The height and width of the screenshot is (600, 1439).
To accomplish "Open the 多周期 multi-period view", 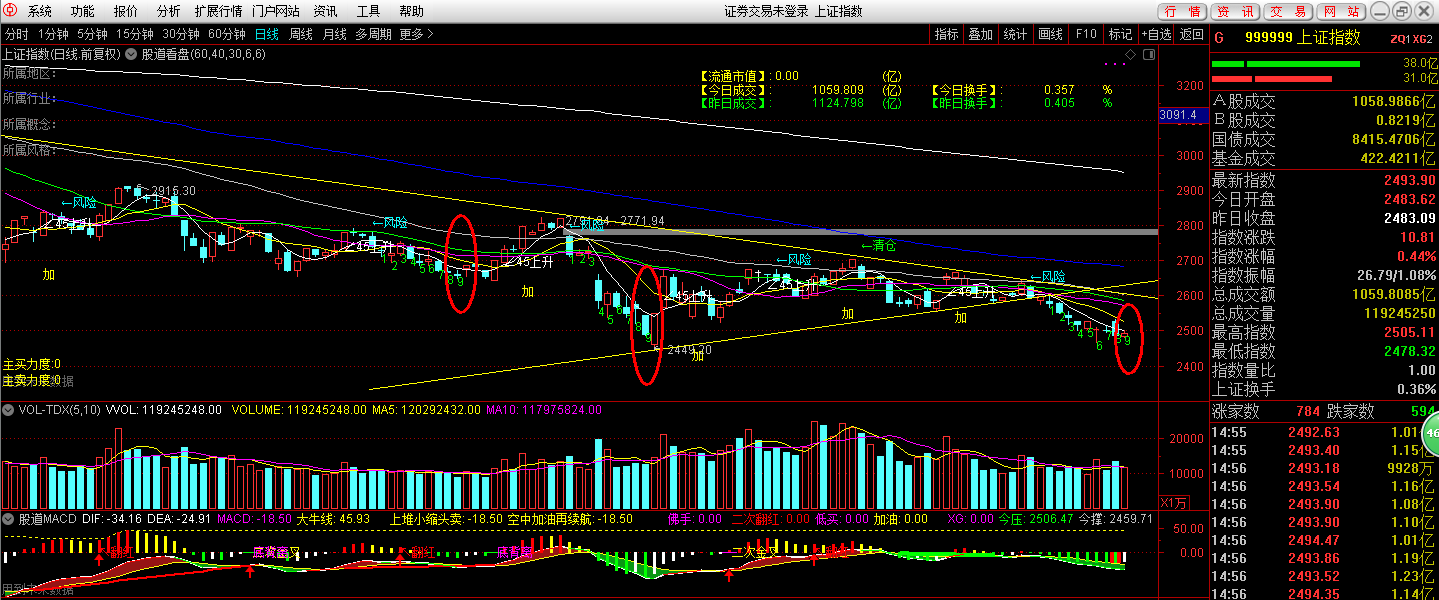I will click(373, 34).
